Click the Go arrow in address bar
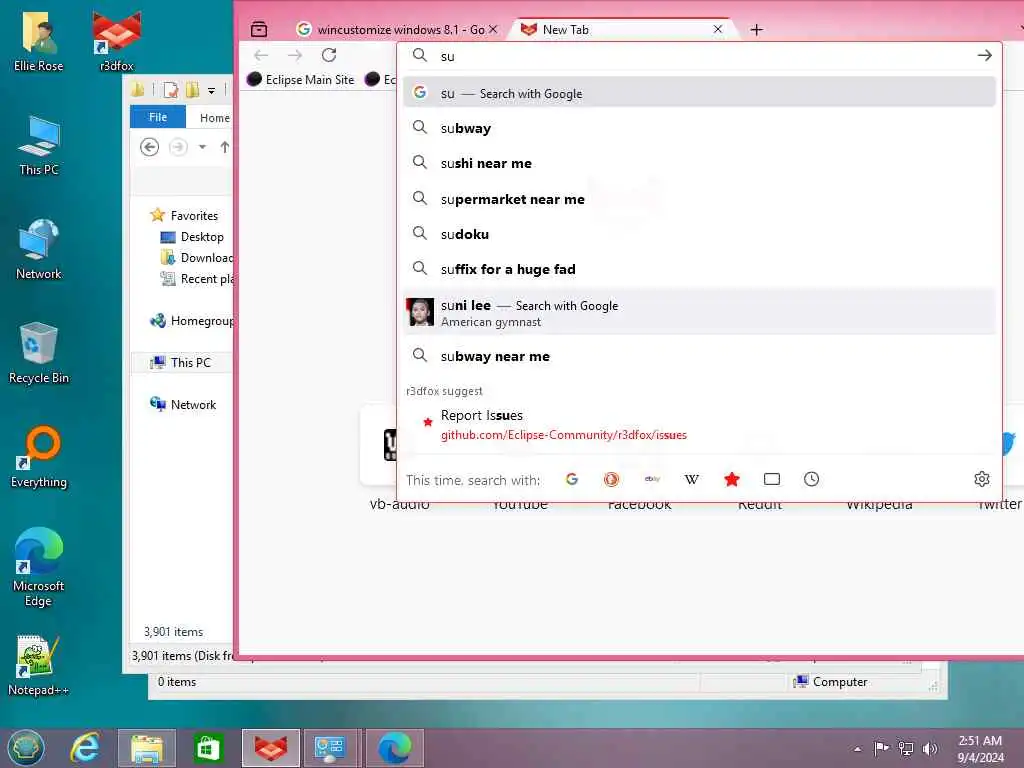The width and height of the screenshot is (1024, 768). click(x=985, y=56)
